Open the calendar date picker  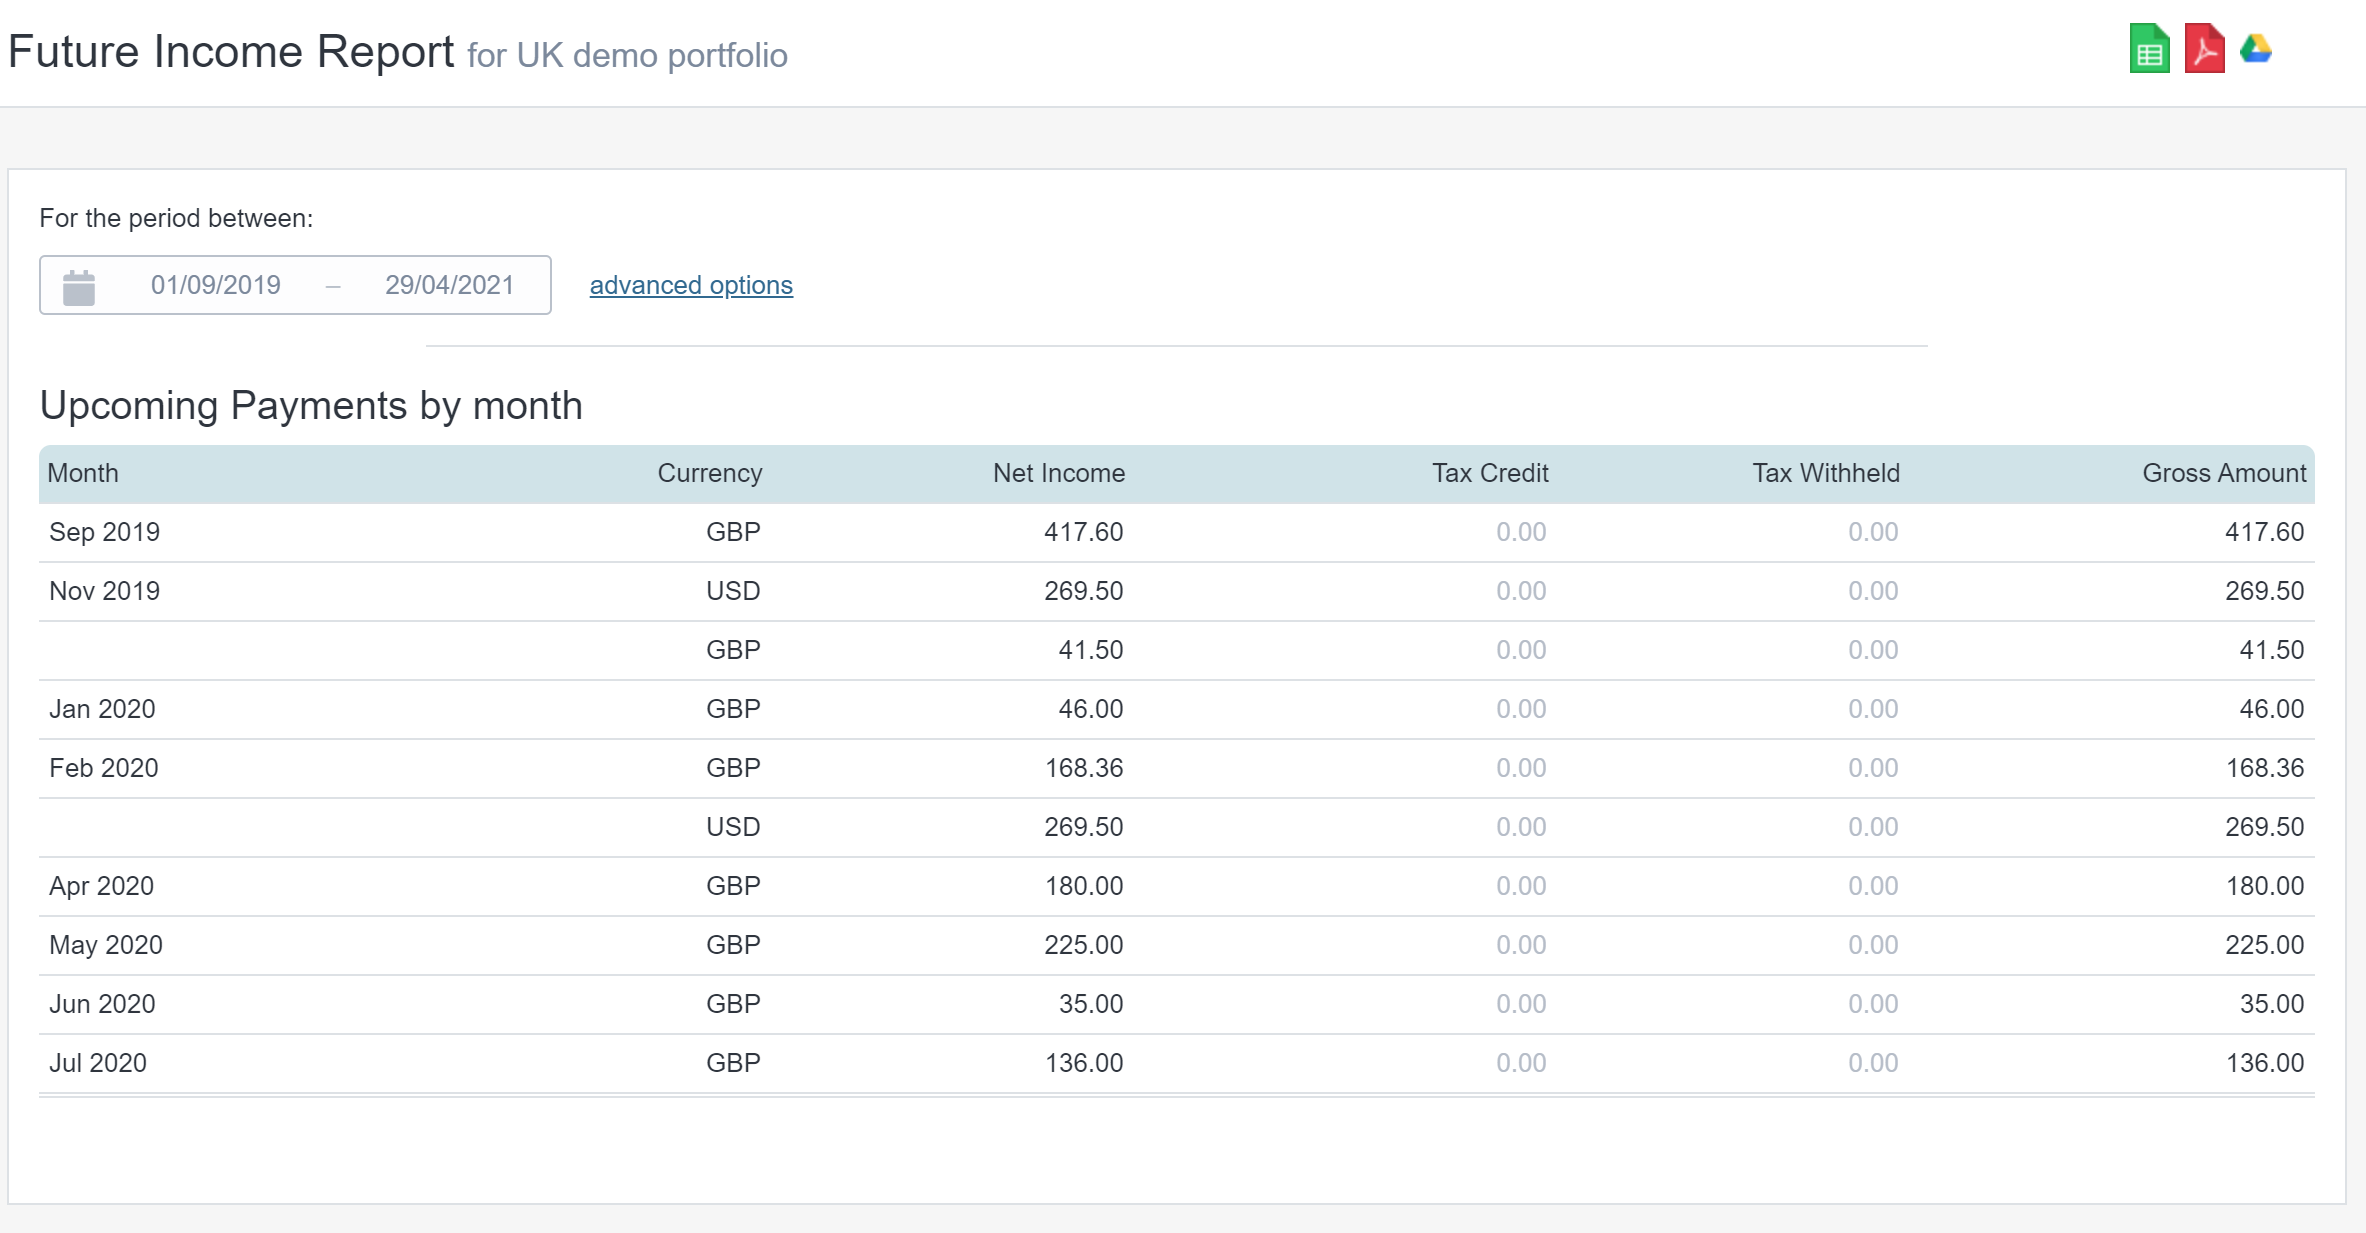click(x=80, y=285)
